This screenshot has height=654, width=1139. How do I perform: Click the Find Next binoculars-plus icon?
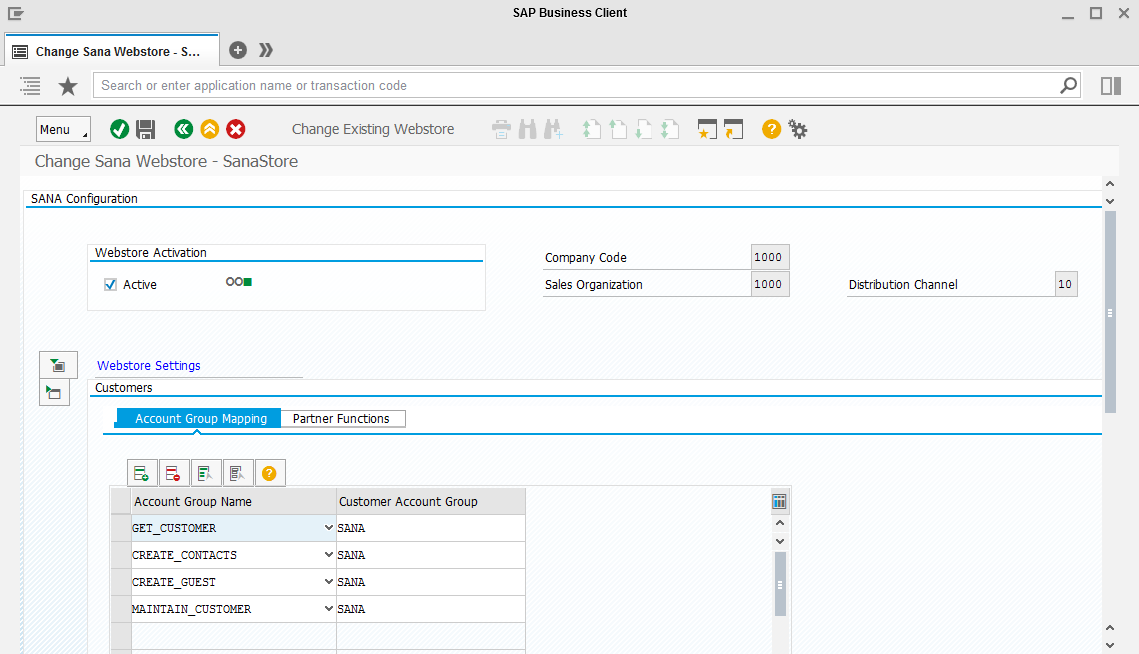pyautogui.click(x=553, y=129)
